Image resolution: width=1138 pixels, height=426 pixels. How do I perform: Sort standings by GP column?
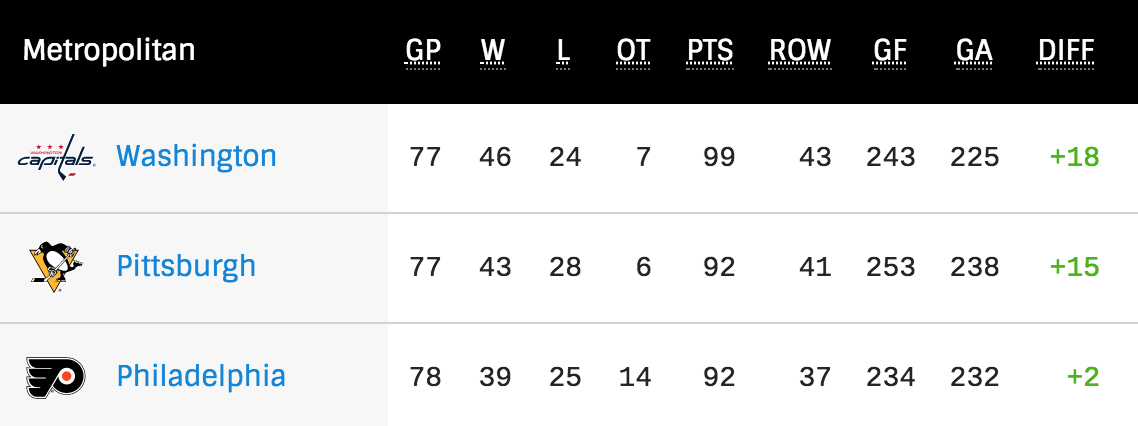(x=424, y=51)
